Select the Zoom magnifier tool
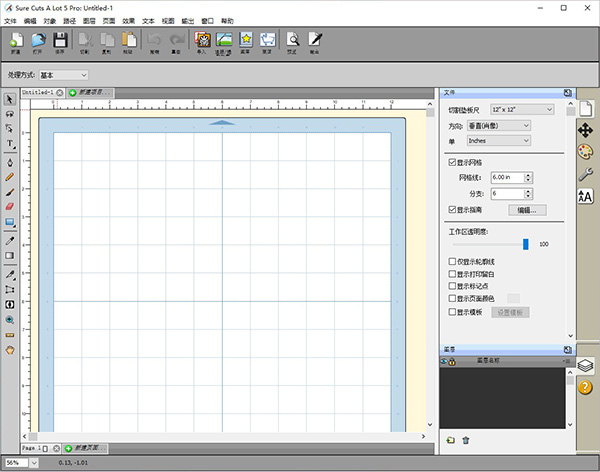The height and width of the screenshot is (472, 600). click(x=10, y=320)
